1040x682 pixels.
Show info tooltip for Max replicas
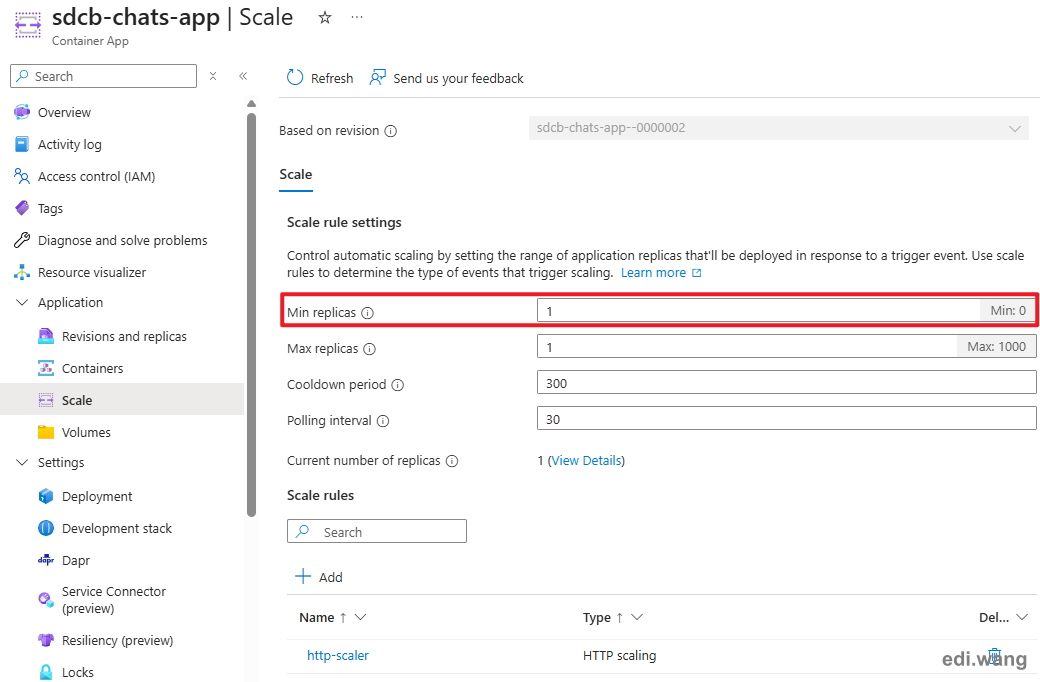coord(369,349)
